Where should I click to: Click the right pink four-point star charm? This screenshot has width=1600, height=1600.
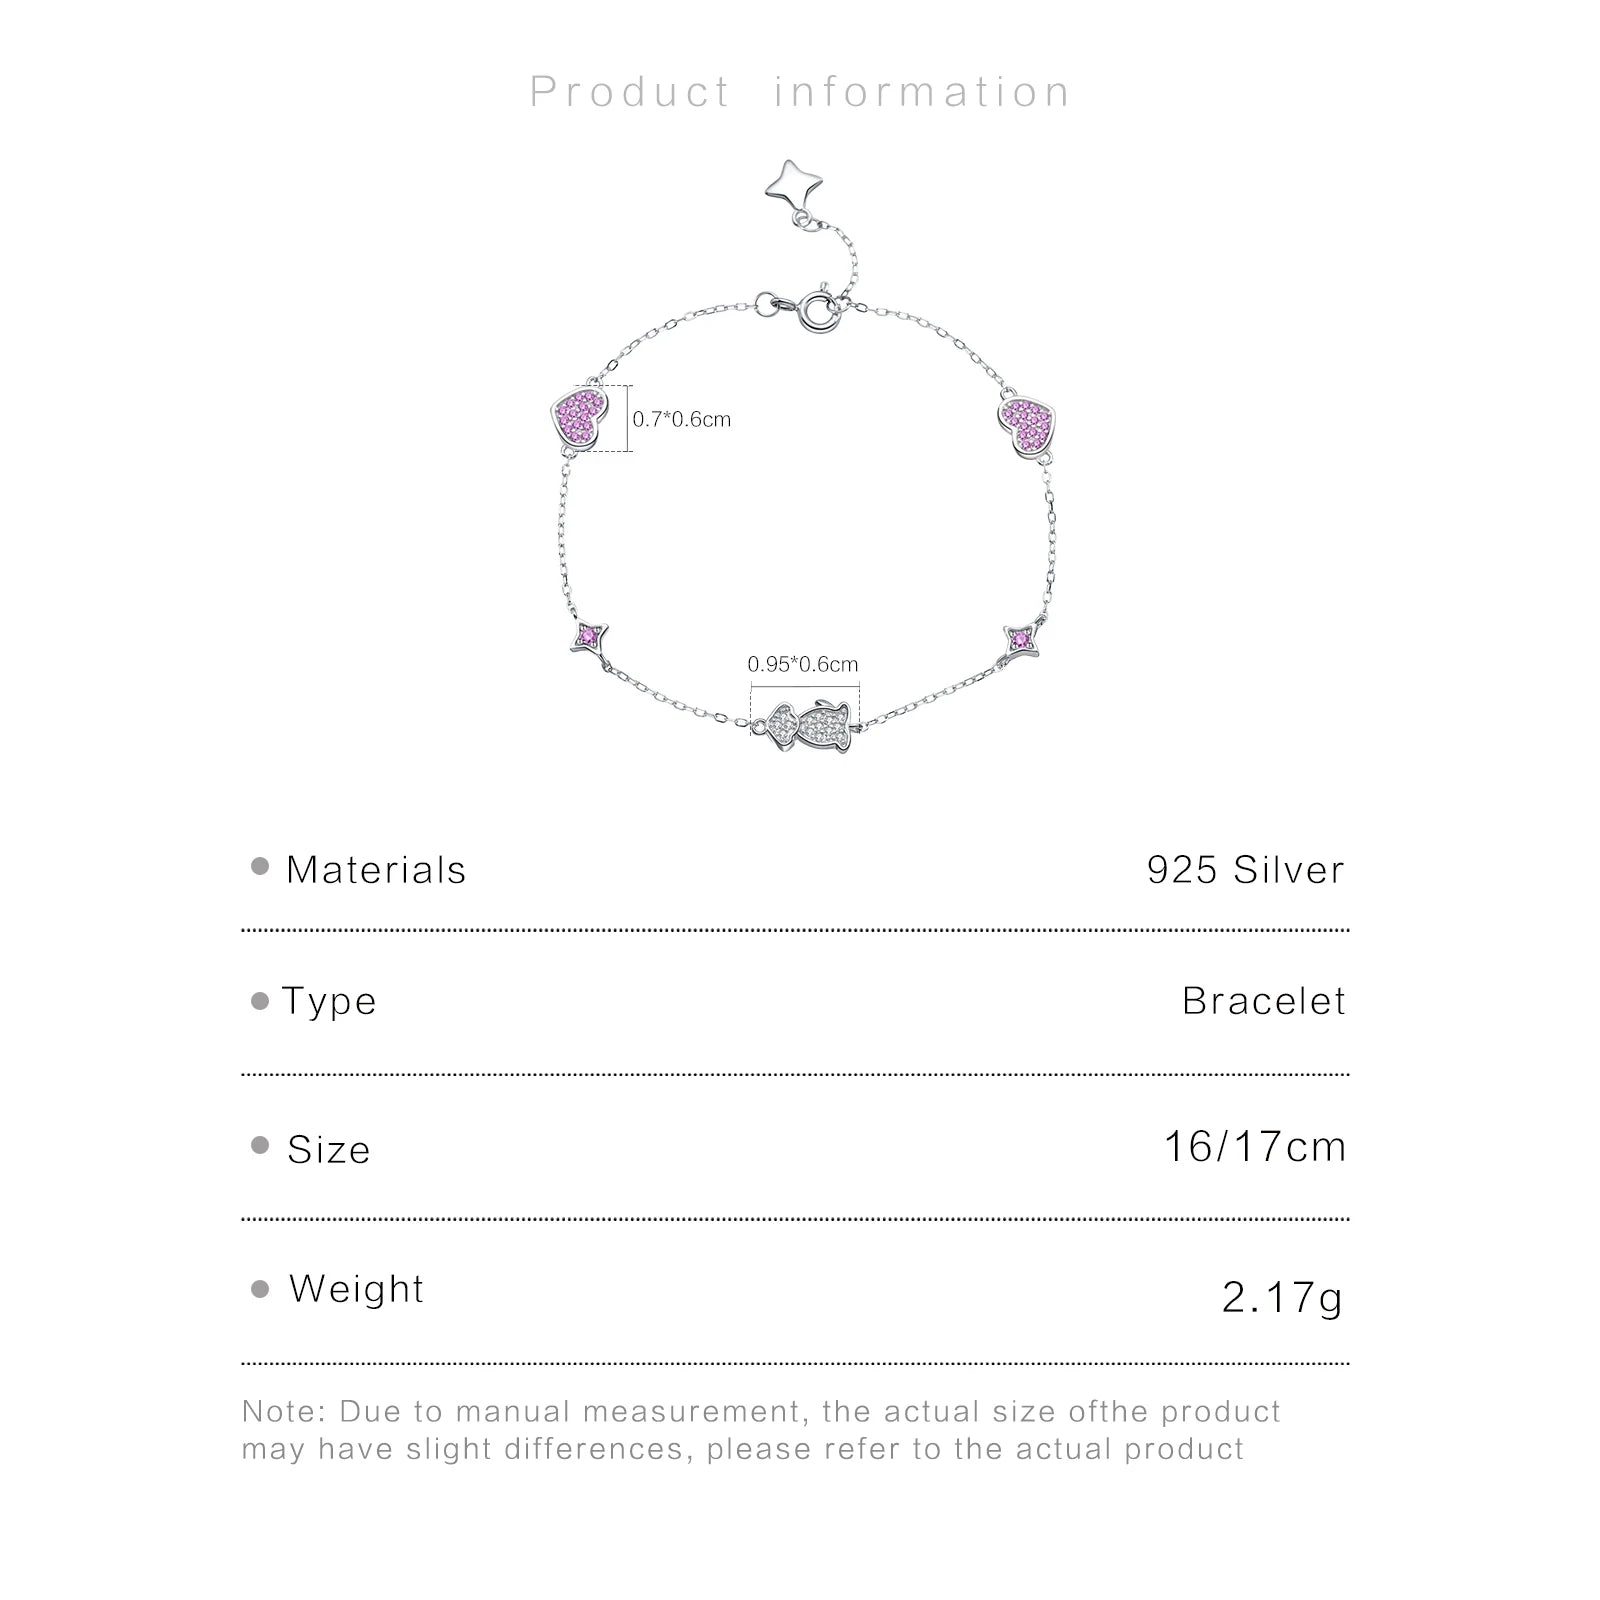(x=1021, y=638)
